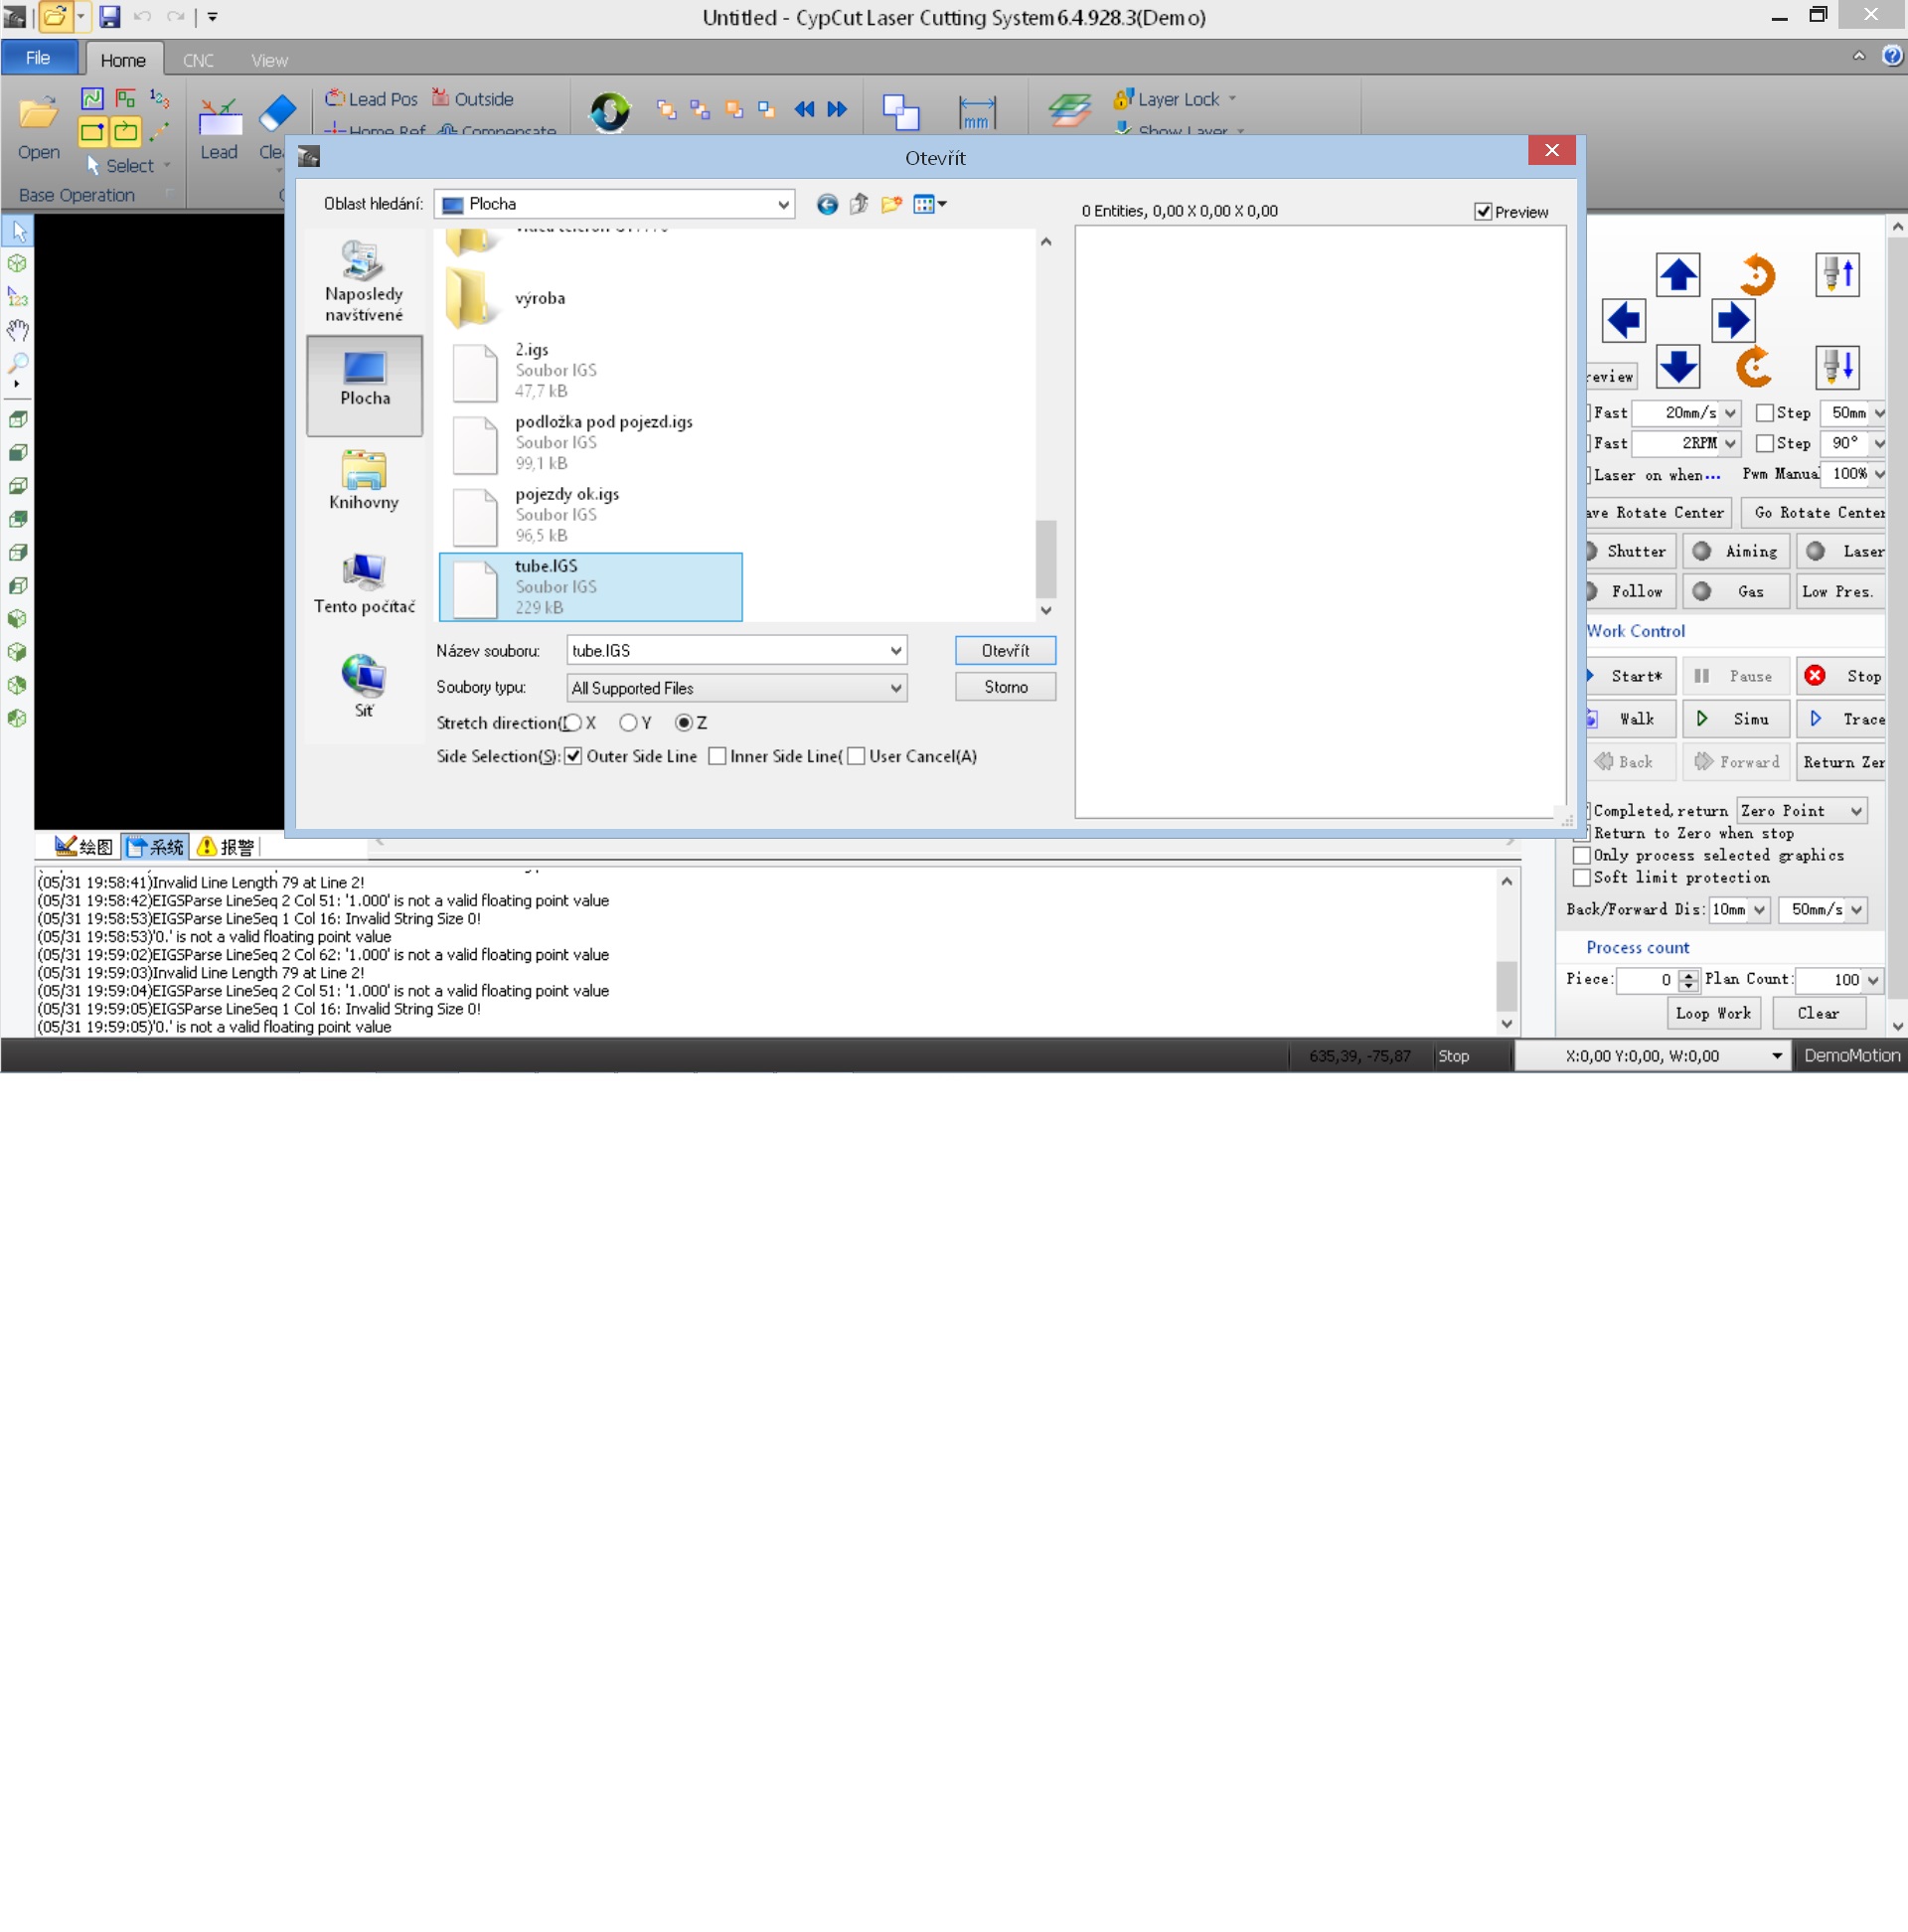Select the Síť network shortcut
The image size is (1908, 1932).
[x=364, y=688]
